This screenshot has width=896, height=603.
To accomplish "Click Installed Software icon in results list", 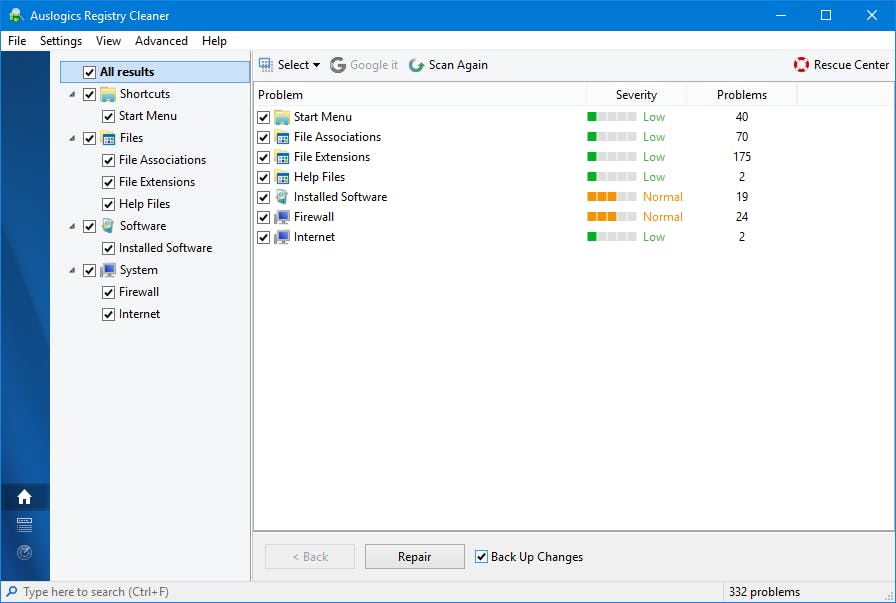I will click(282, 197).
